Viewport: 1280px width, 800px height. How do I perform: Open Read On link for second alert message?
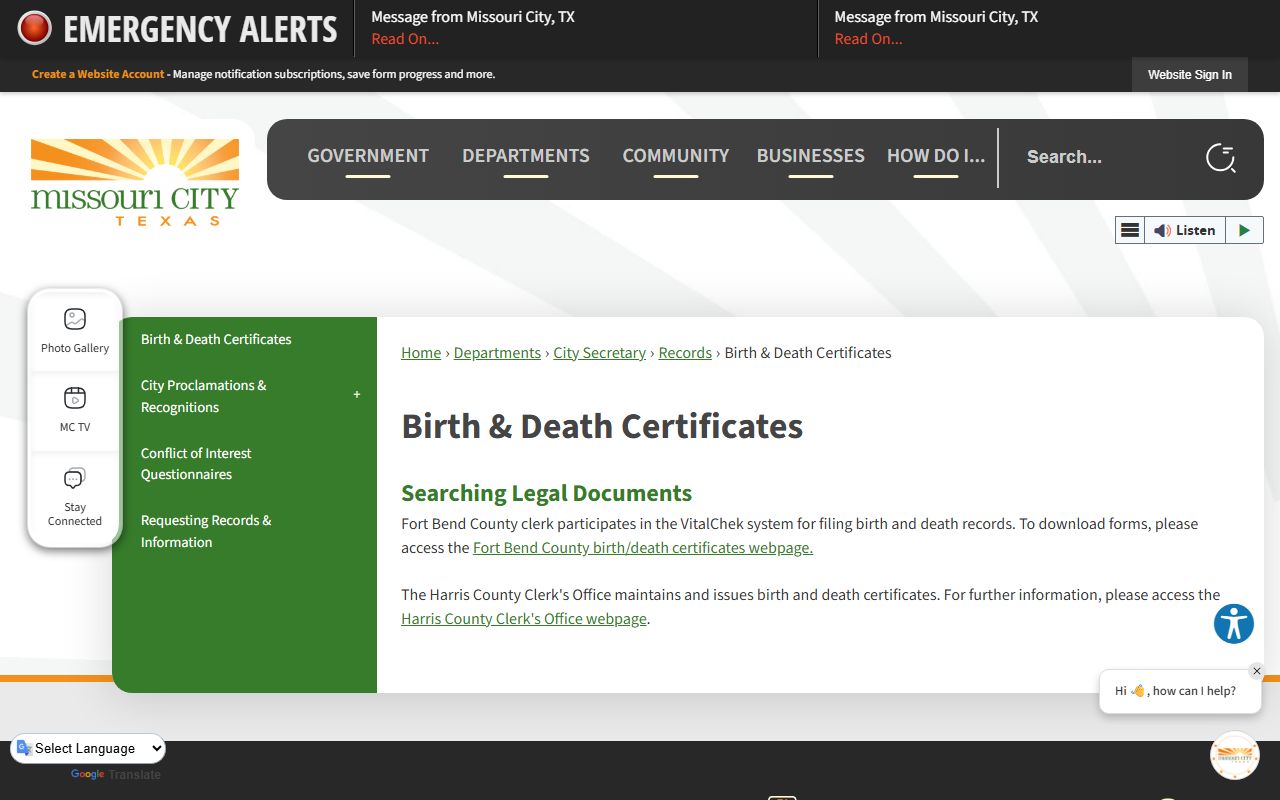tap(868, 39)
